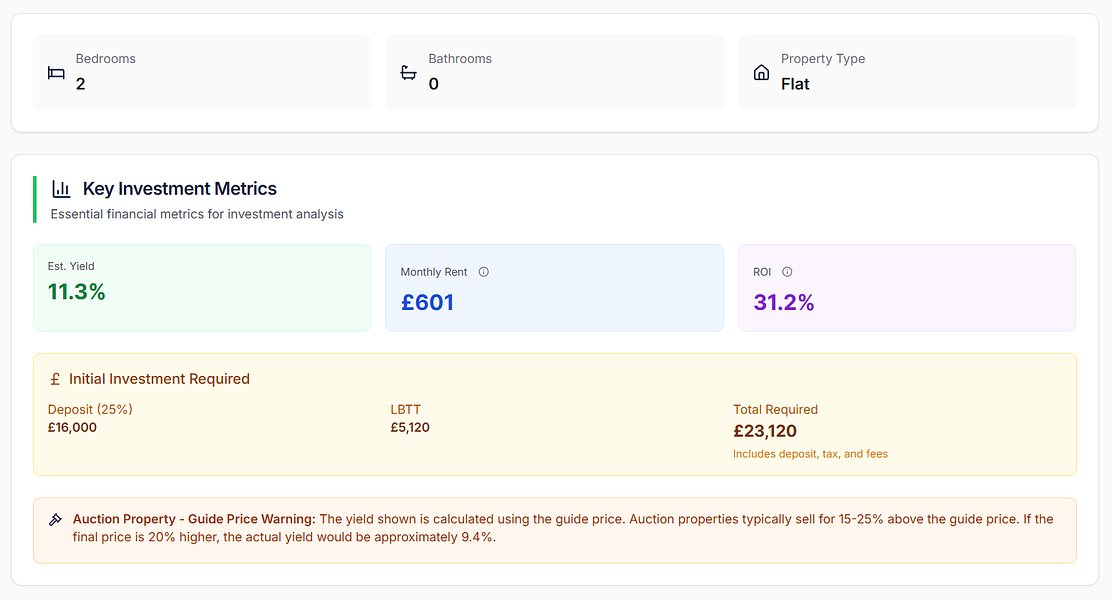The height and width of the screenshot is (600, 1112).
Task: Click the Property Type Flat value
Action: [795, 84]
